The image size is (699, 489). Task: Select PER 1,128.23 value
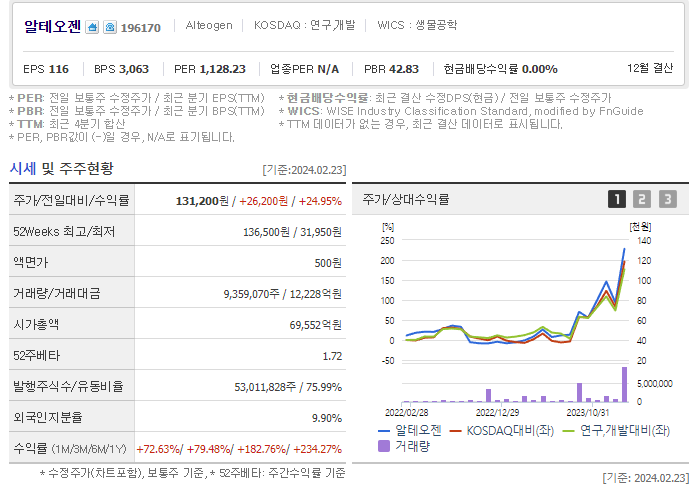[210, 69]
